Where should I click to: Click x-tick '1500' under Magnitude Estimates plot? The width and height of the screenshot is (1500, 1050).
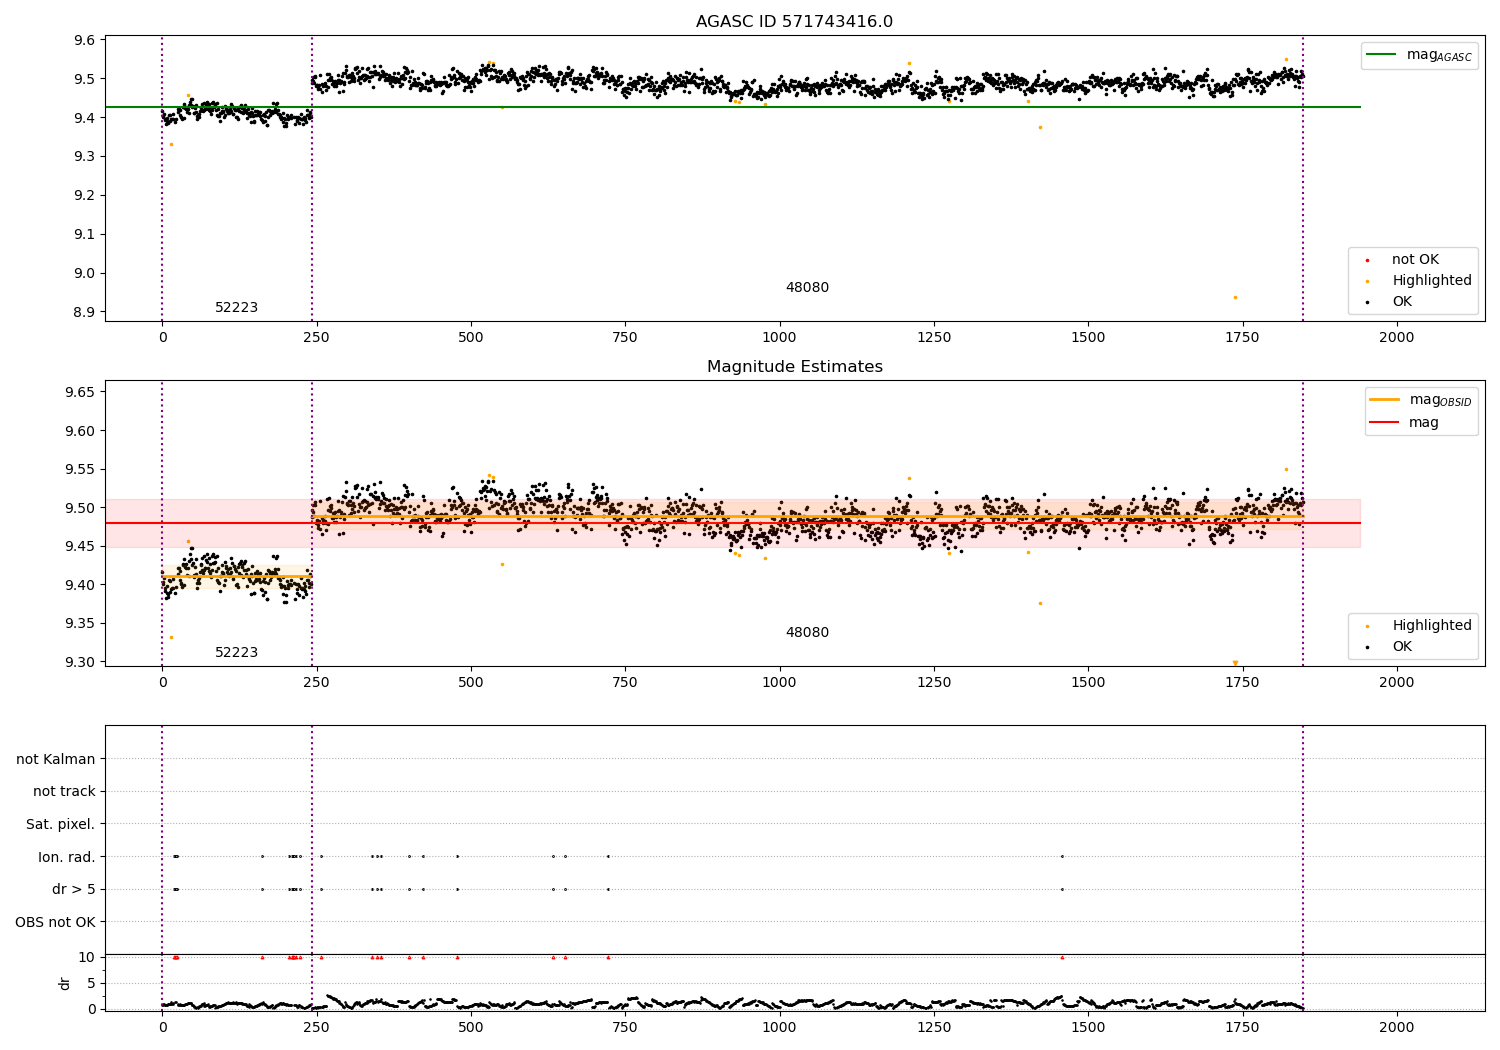click(x=1088, y=683)
